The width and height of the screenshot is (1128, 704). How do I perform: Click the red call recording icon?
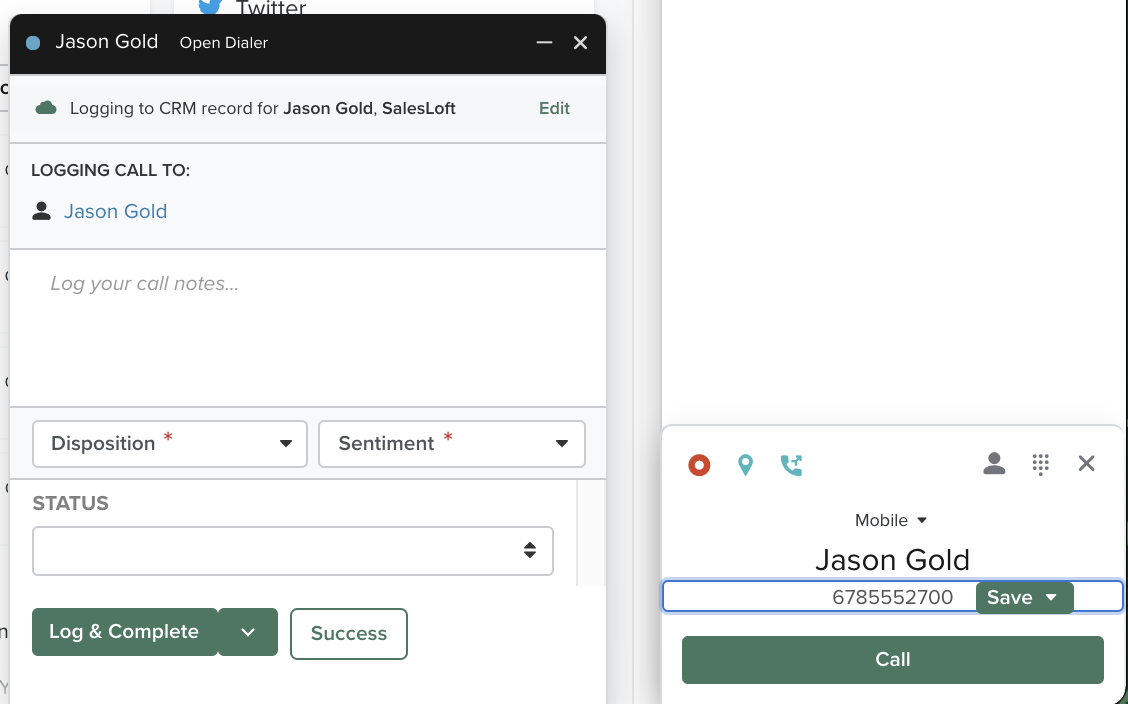click(699, 465)
